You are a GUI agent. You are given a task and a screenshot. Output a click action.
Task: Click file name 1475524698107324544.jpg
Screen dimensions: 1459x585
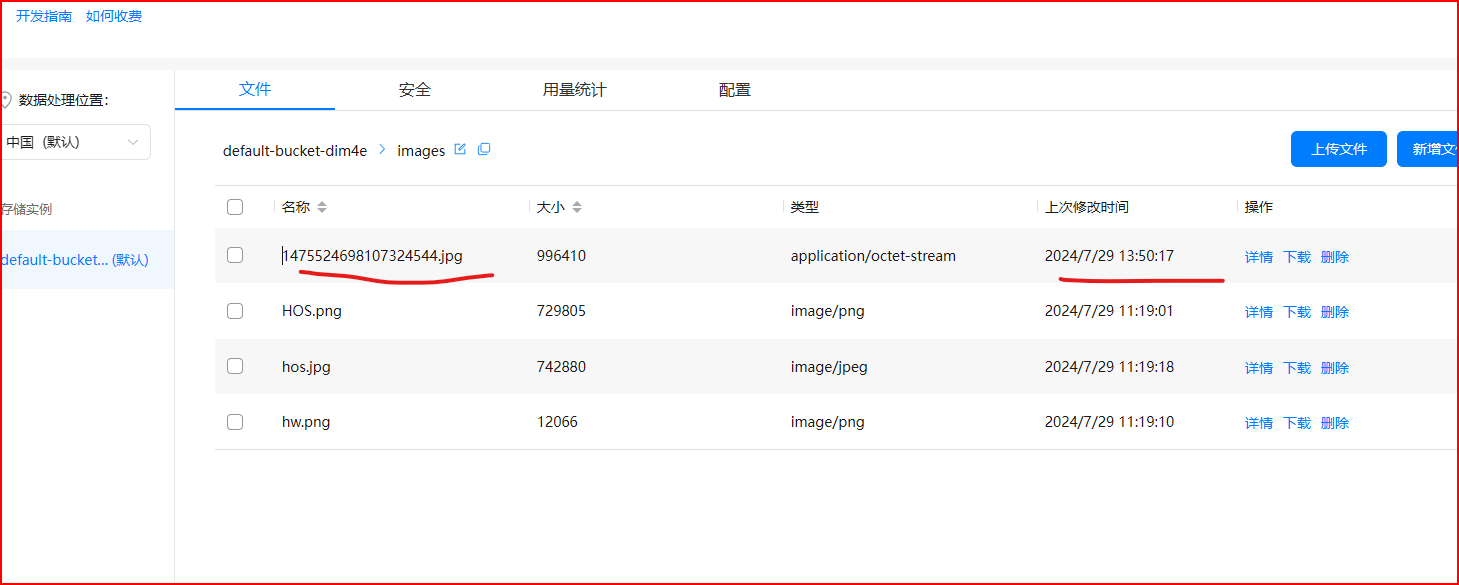pyautogui.click(x=372, y=256)
